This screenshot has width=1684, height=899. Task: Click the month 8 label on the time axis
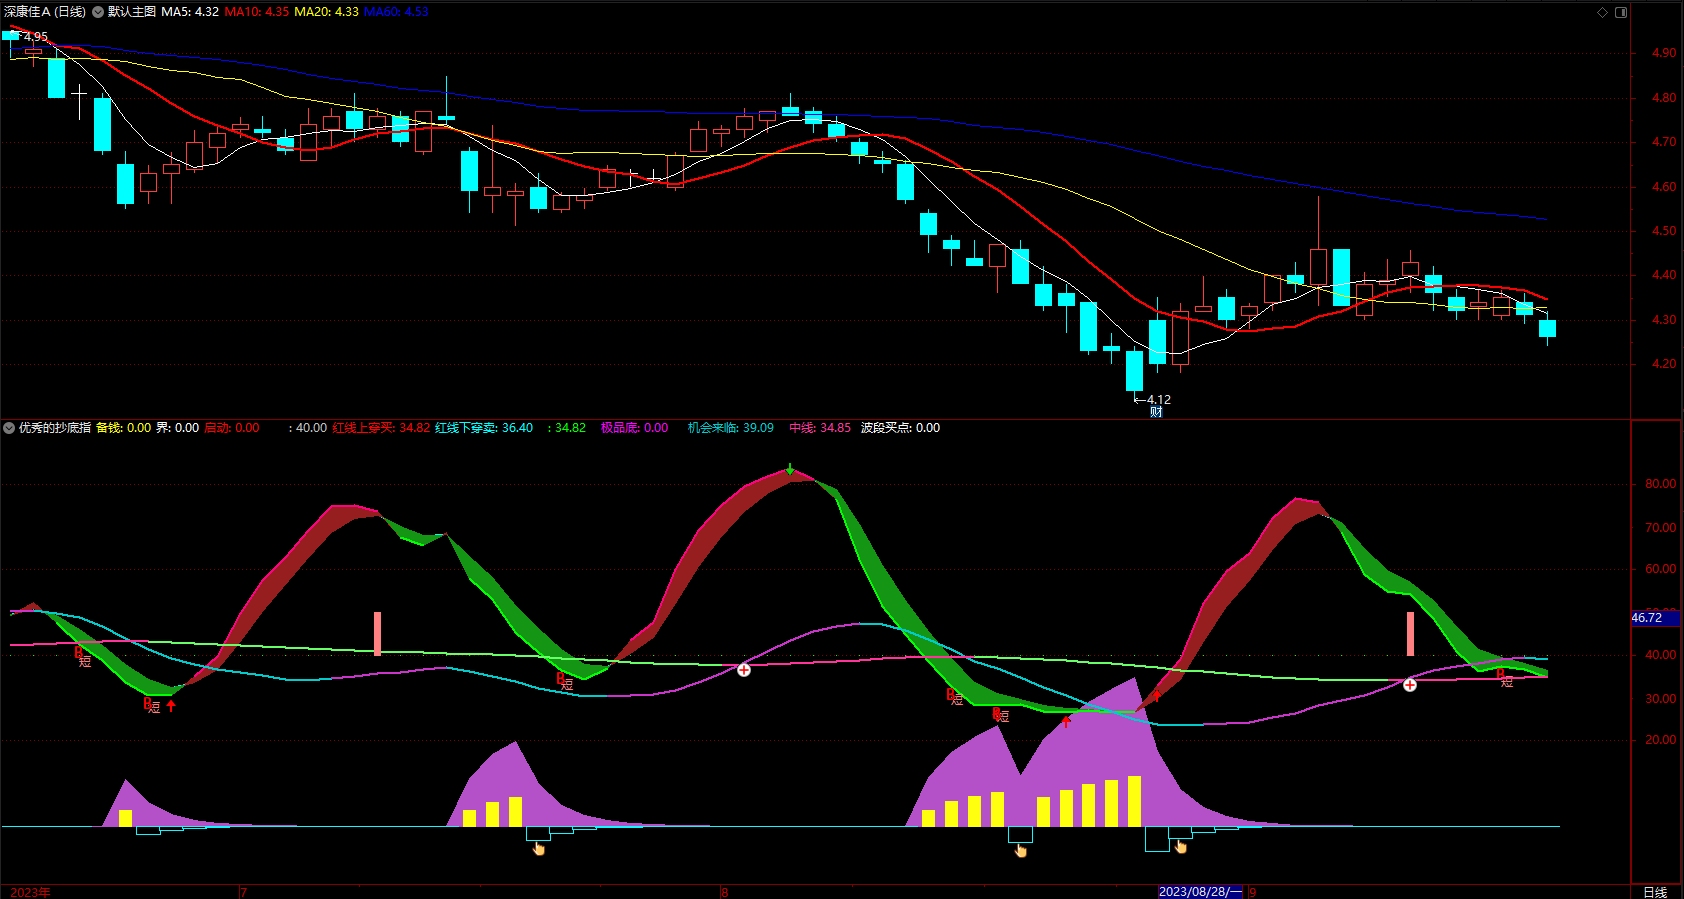point(725,892)
